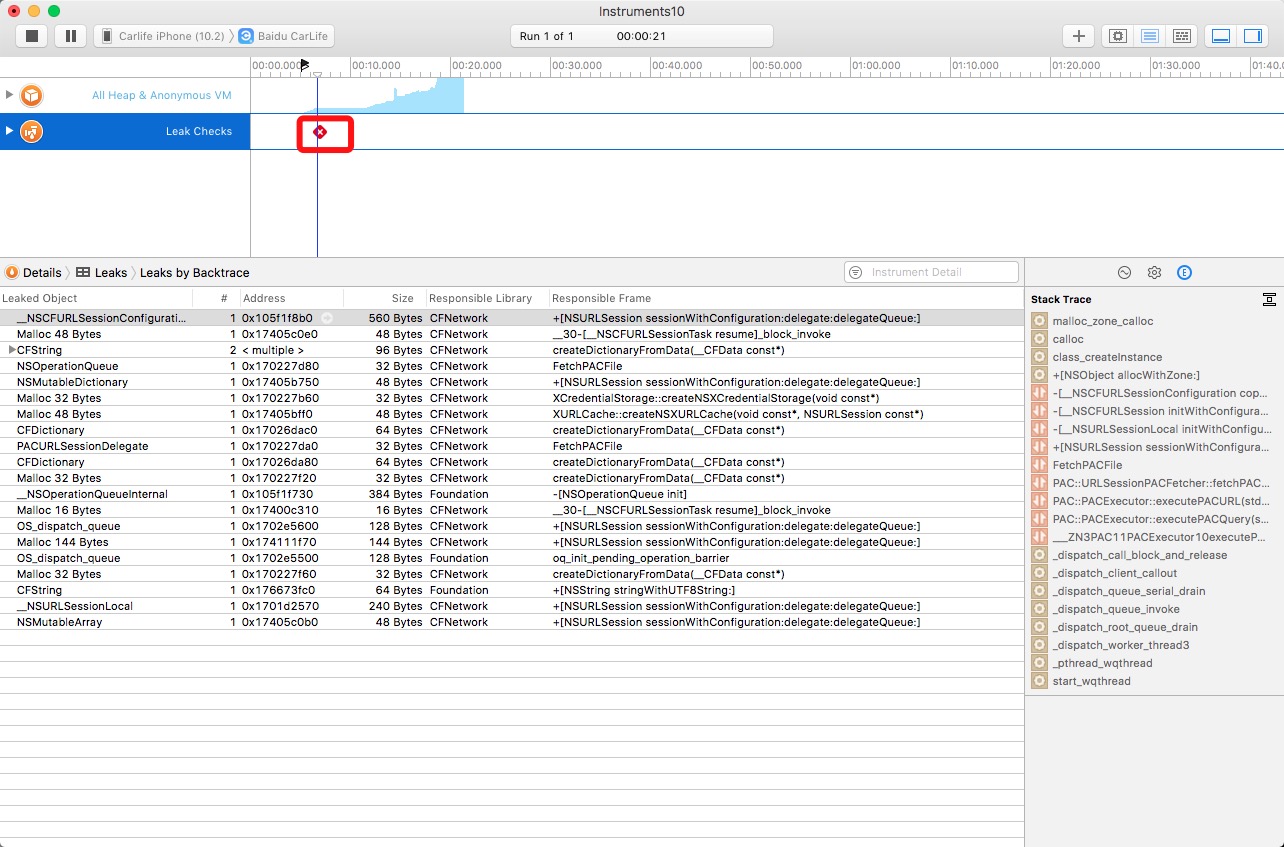
Task: Click the plus button to add an instrument
Action: click(x=1078, y=36)
